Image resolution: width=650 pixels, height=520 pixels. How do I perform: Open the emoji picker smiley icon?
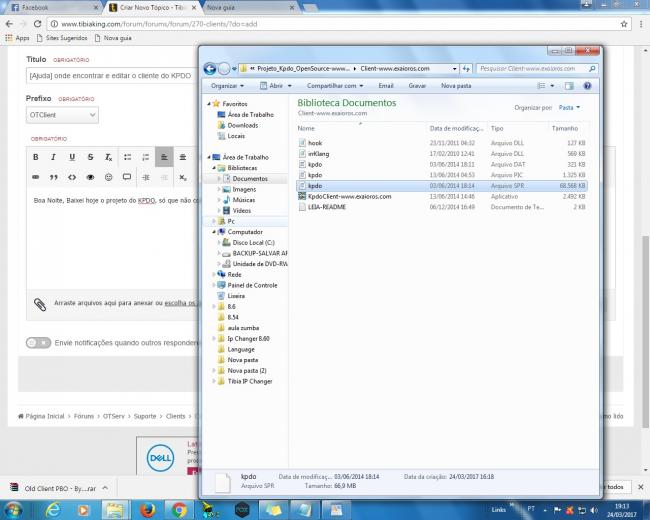[108, 177]
